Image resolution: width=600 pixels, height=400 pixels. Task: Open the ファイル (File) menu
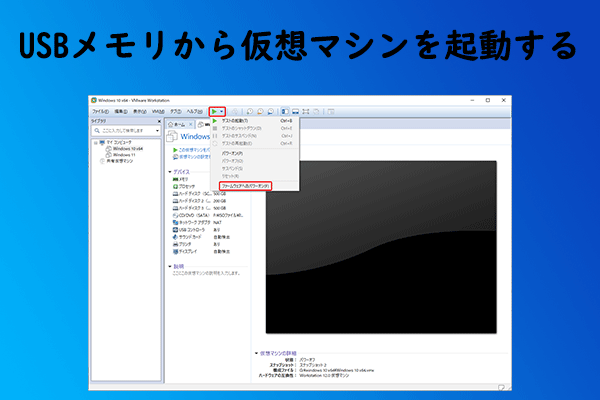pyautogui.click(x=100, y=112)
